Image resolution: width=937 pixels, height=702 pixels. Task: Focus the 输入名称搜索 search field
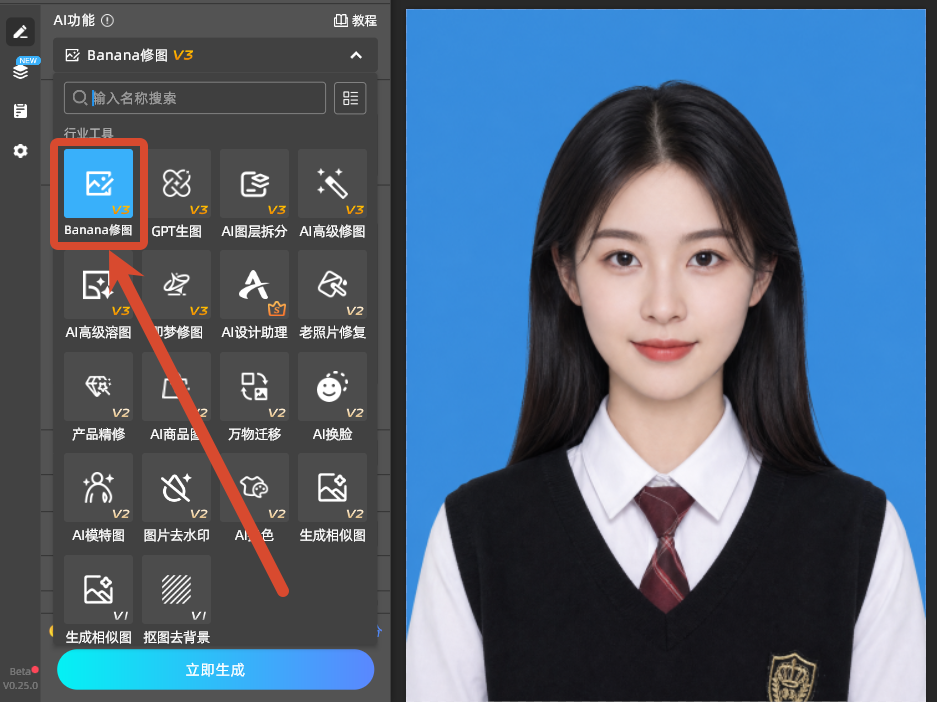[195, 98]
